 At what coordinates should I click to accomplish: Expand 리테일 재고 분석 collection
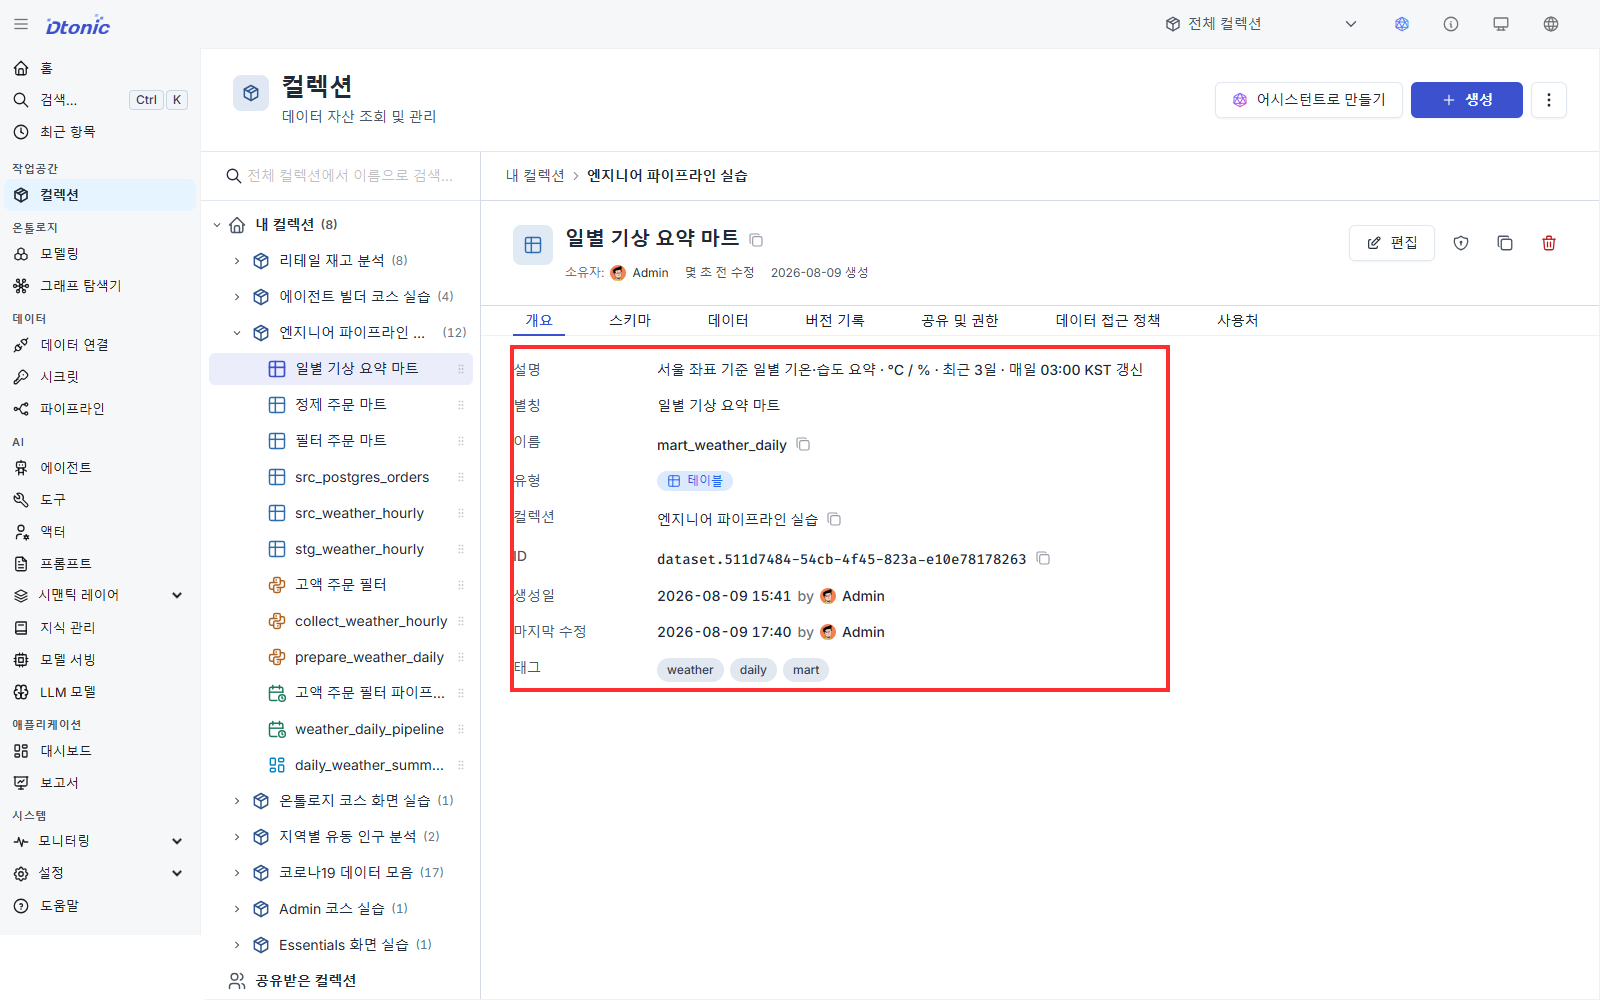pos(237,261)
